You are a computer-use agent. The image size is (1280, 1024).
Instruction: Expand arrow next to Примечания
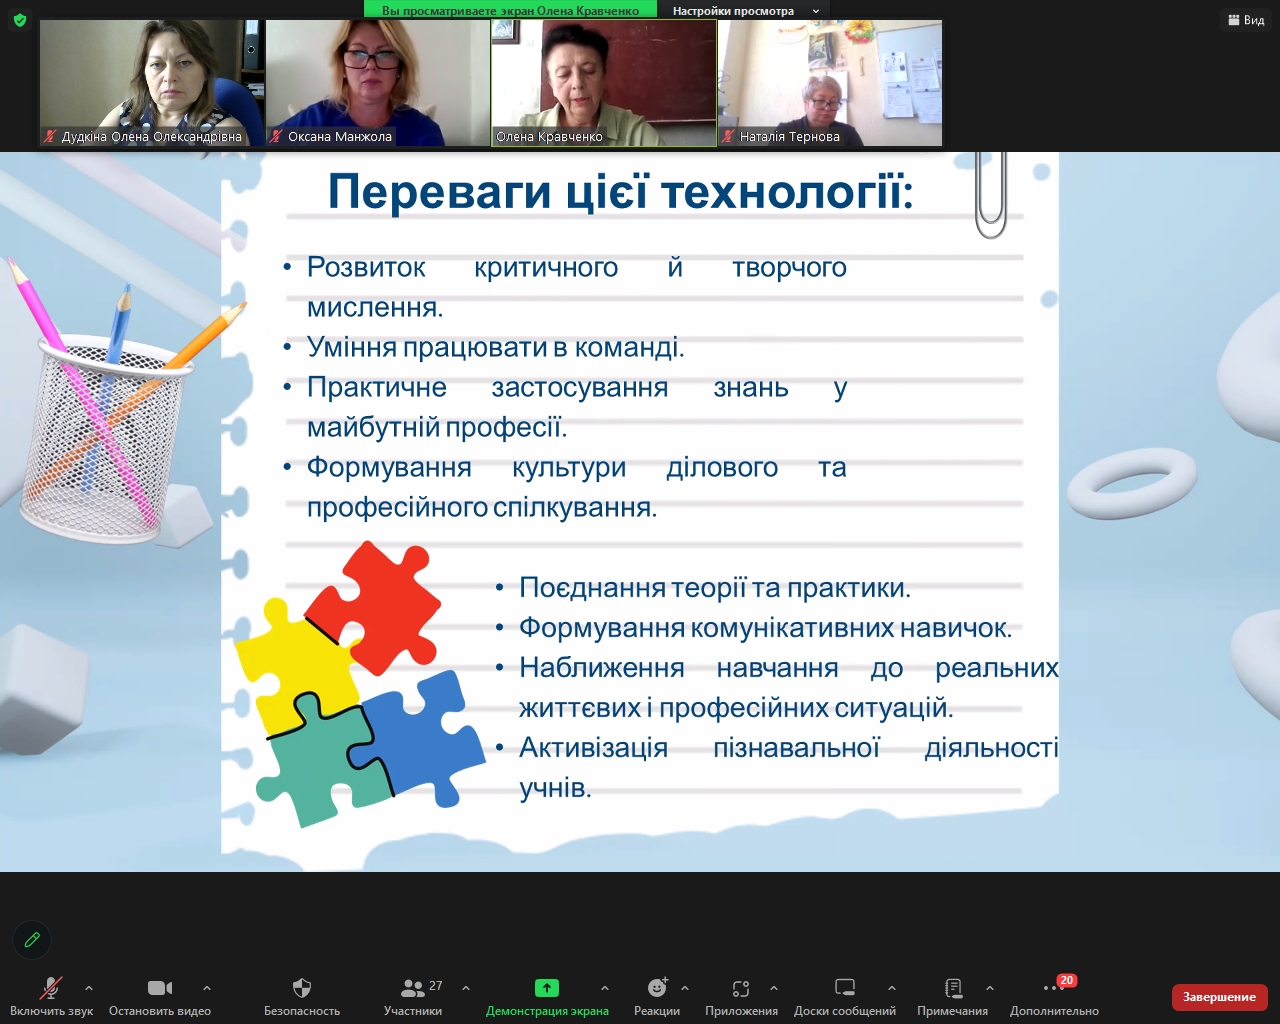(x=990, y=988)
